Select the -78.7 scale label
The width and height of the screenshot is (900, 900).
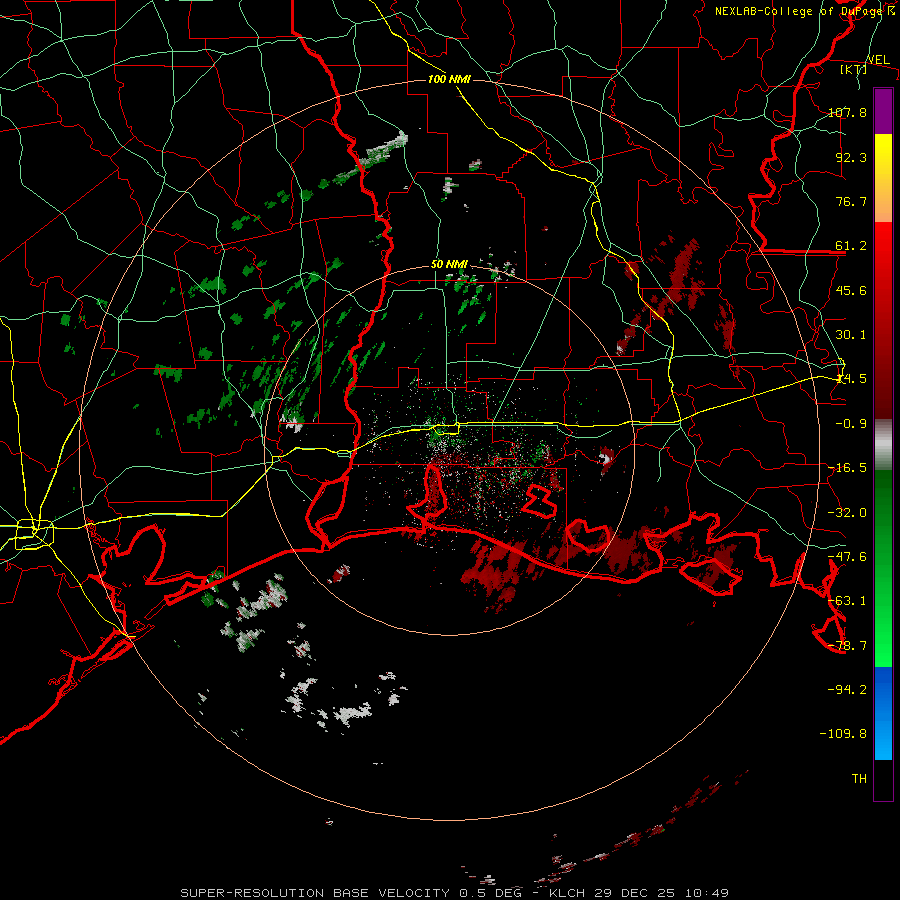click(847, 646)
